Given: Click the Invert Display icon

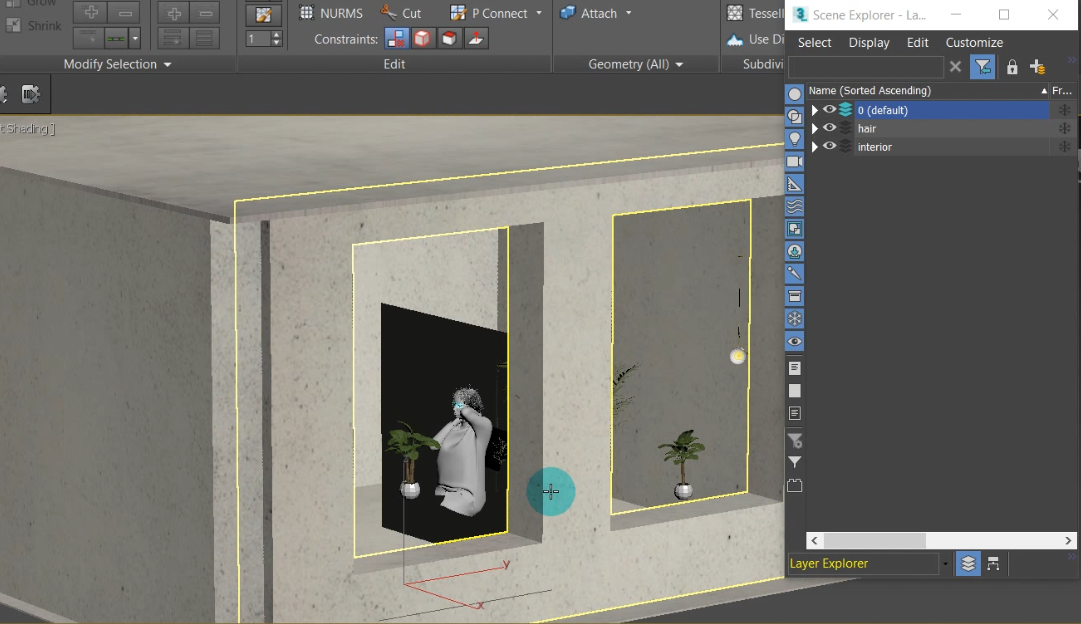Looking at the screenshot, I should point(794,414).
